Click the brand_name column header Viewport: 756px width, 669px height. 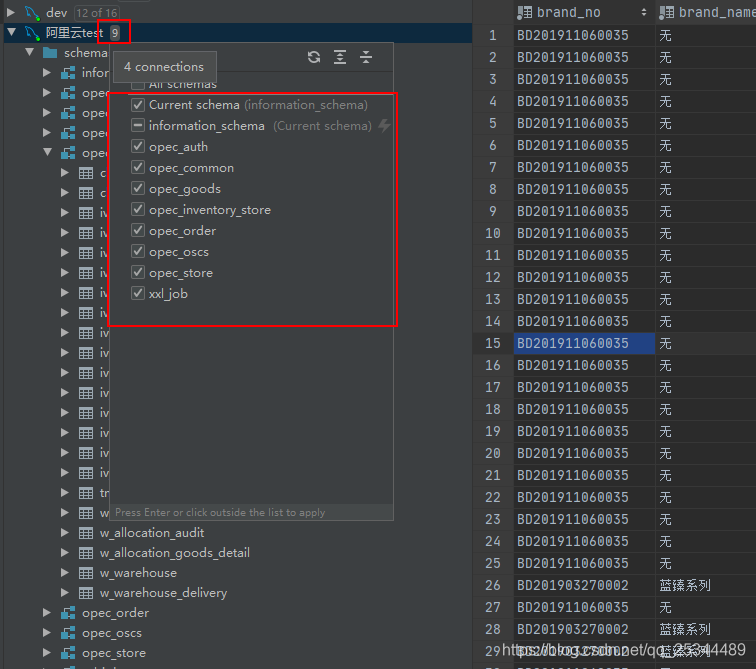(706, 13)
